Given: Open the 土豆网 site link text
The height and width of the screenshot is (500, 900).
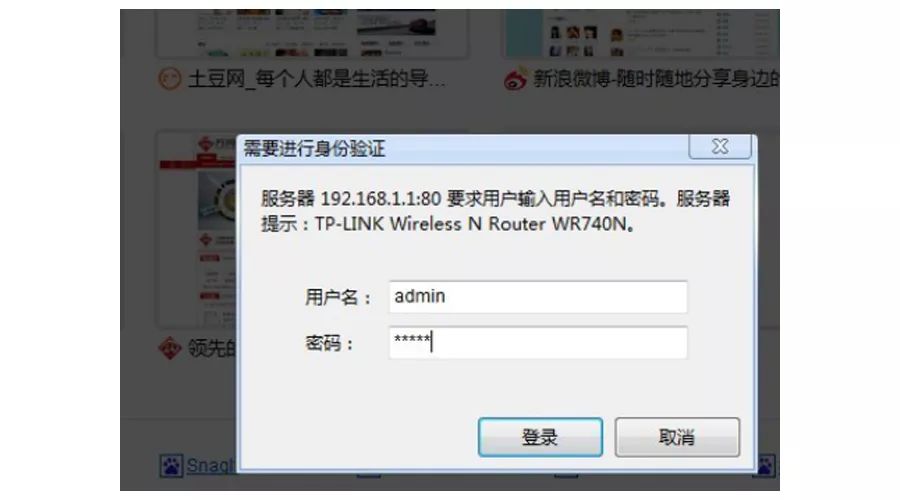Looking at the screenshot, I should pos(316,79).
